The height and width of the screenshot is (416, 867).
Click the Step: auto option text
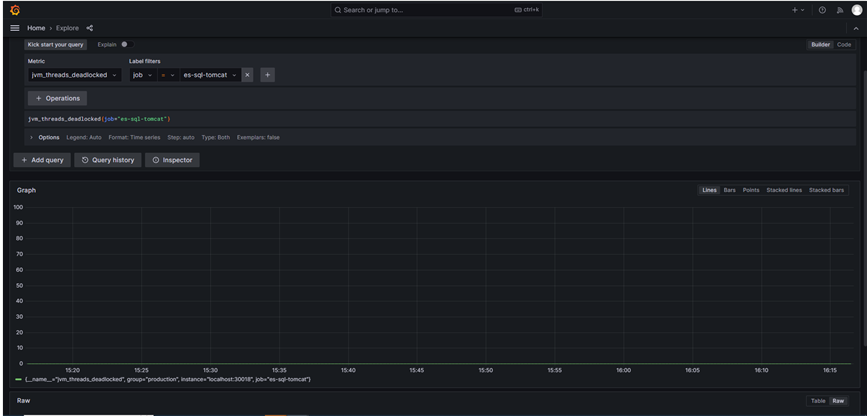coord(181,137)
